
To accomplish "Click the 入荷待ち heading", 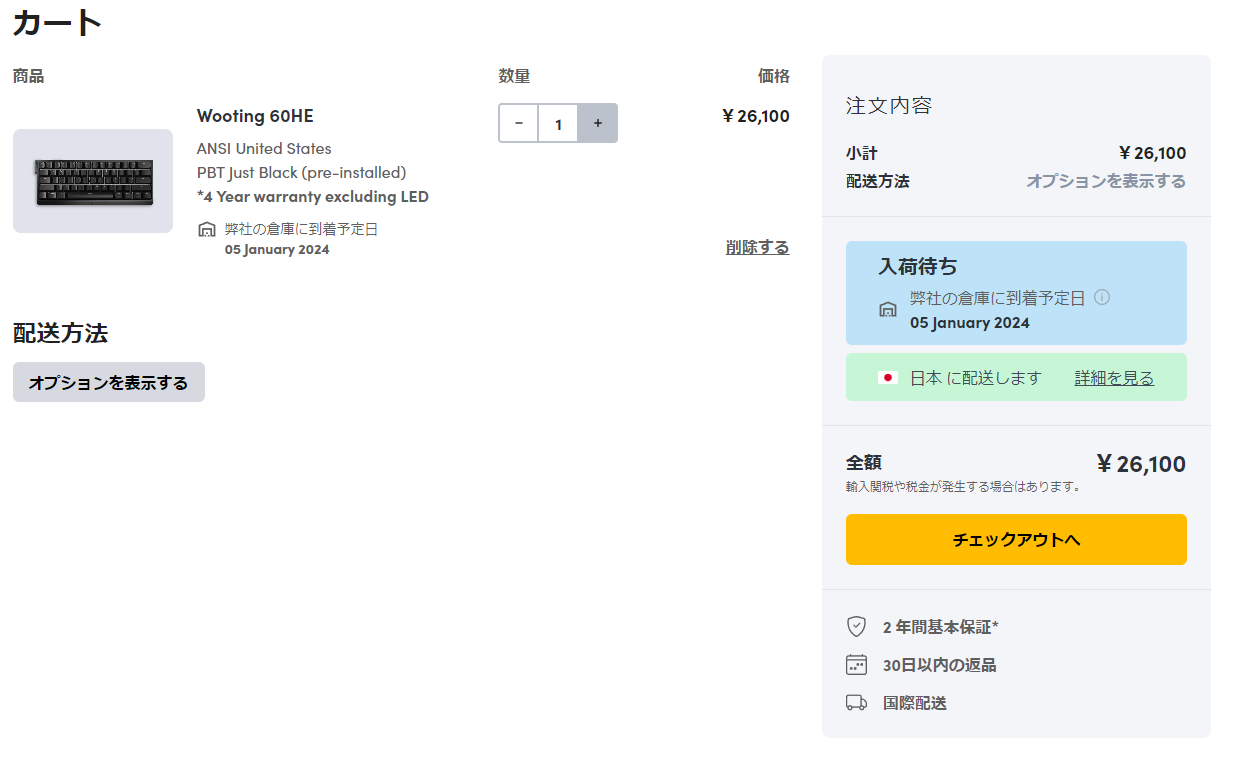I will point(918,267).
